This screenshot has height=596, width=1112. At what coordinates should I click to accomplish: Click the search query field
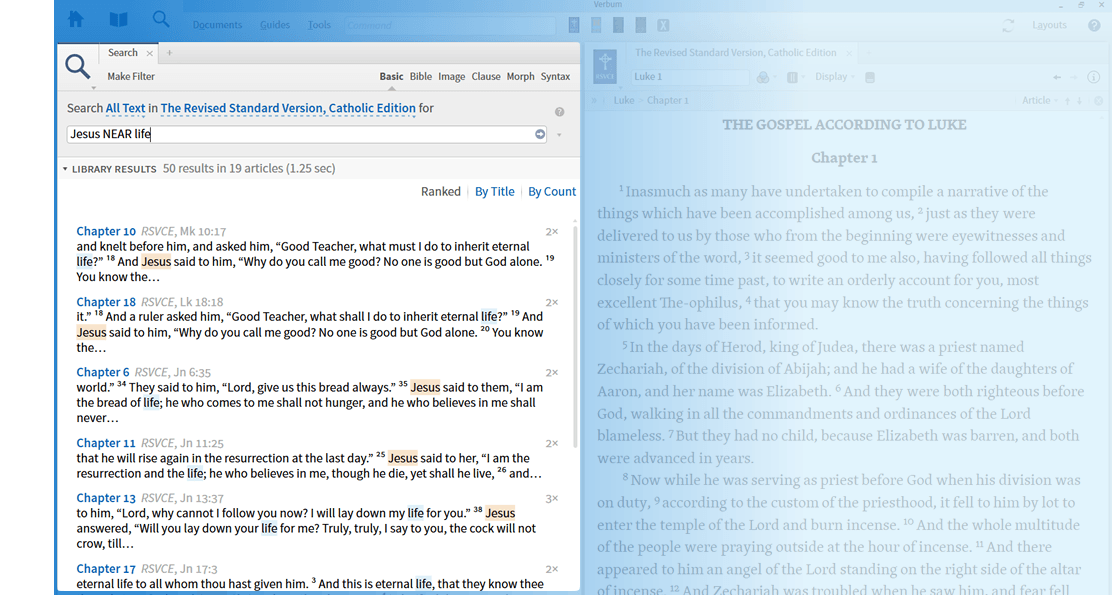[306, 134]
